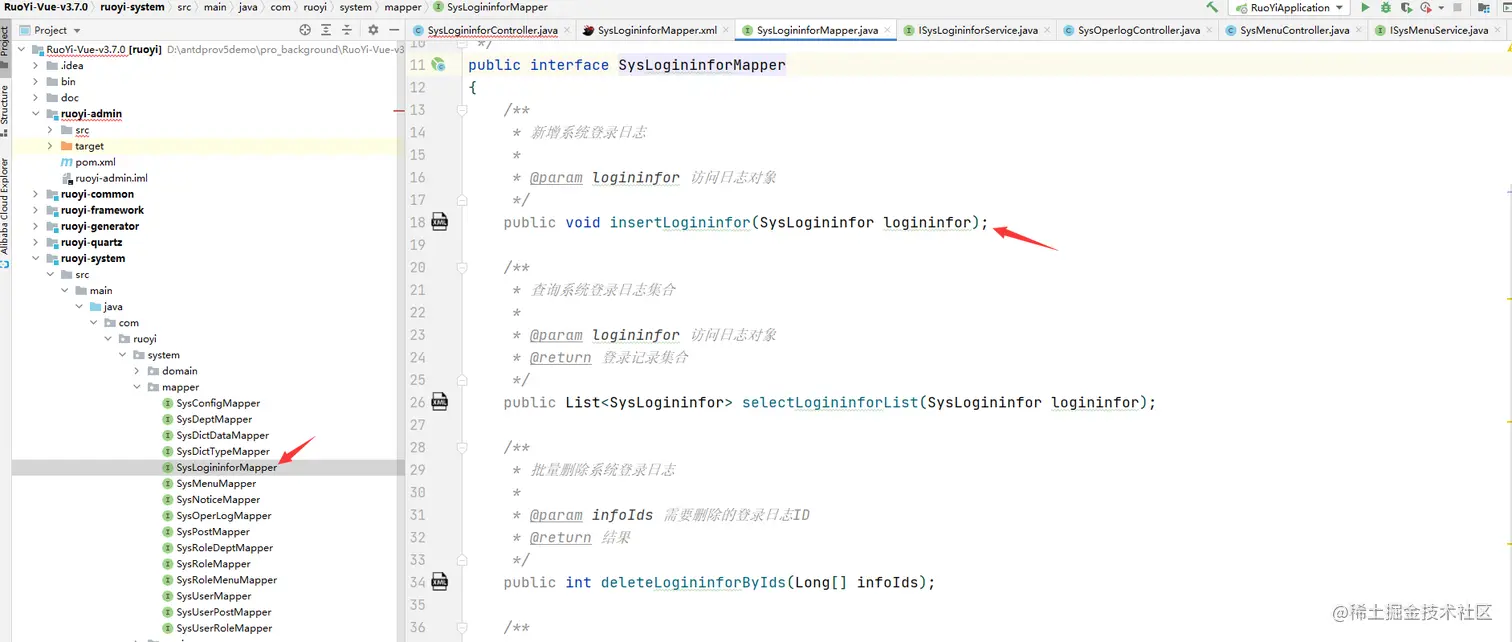
Task: Click selectLogininforList method name in editor
Action: pyautogui.click(x=830, y=402)
